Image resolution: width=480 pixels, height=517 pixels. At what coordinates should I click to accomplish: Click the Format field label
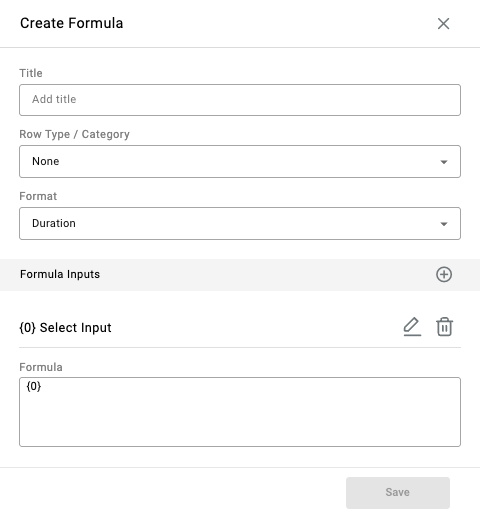tap(38, 196)
